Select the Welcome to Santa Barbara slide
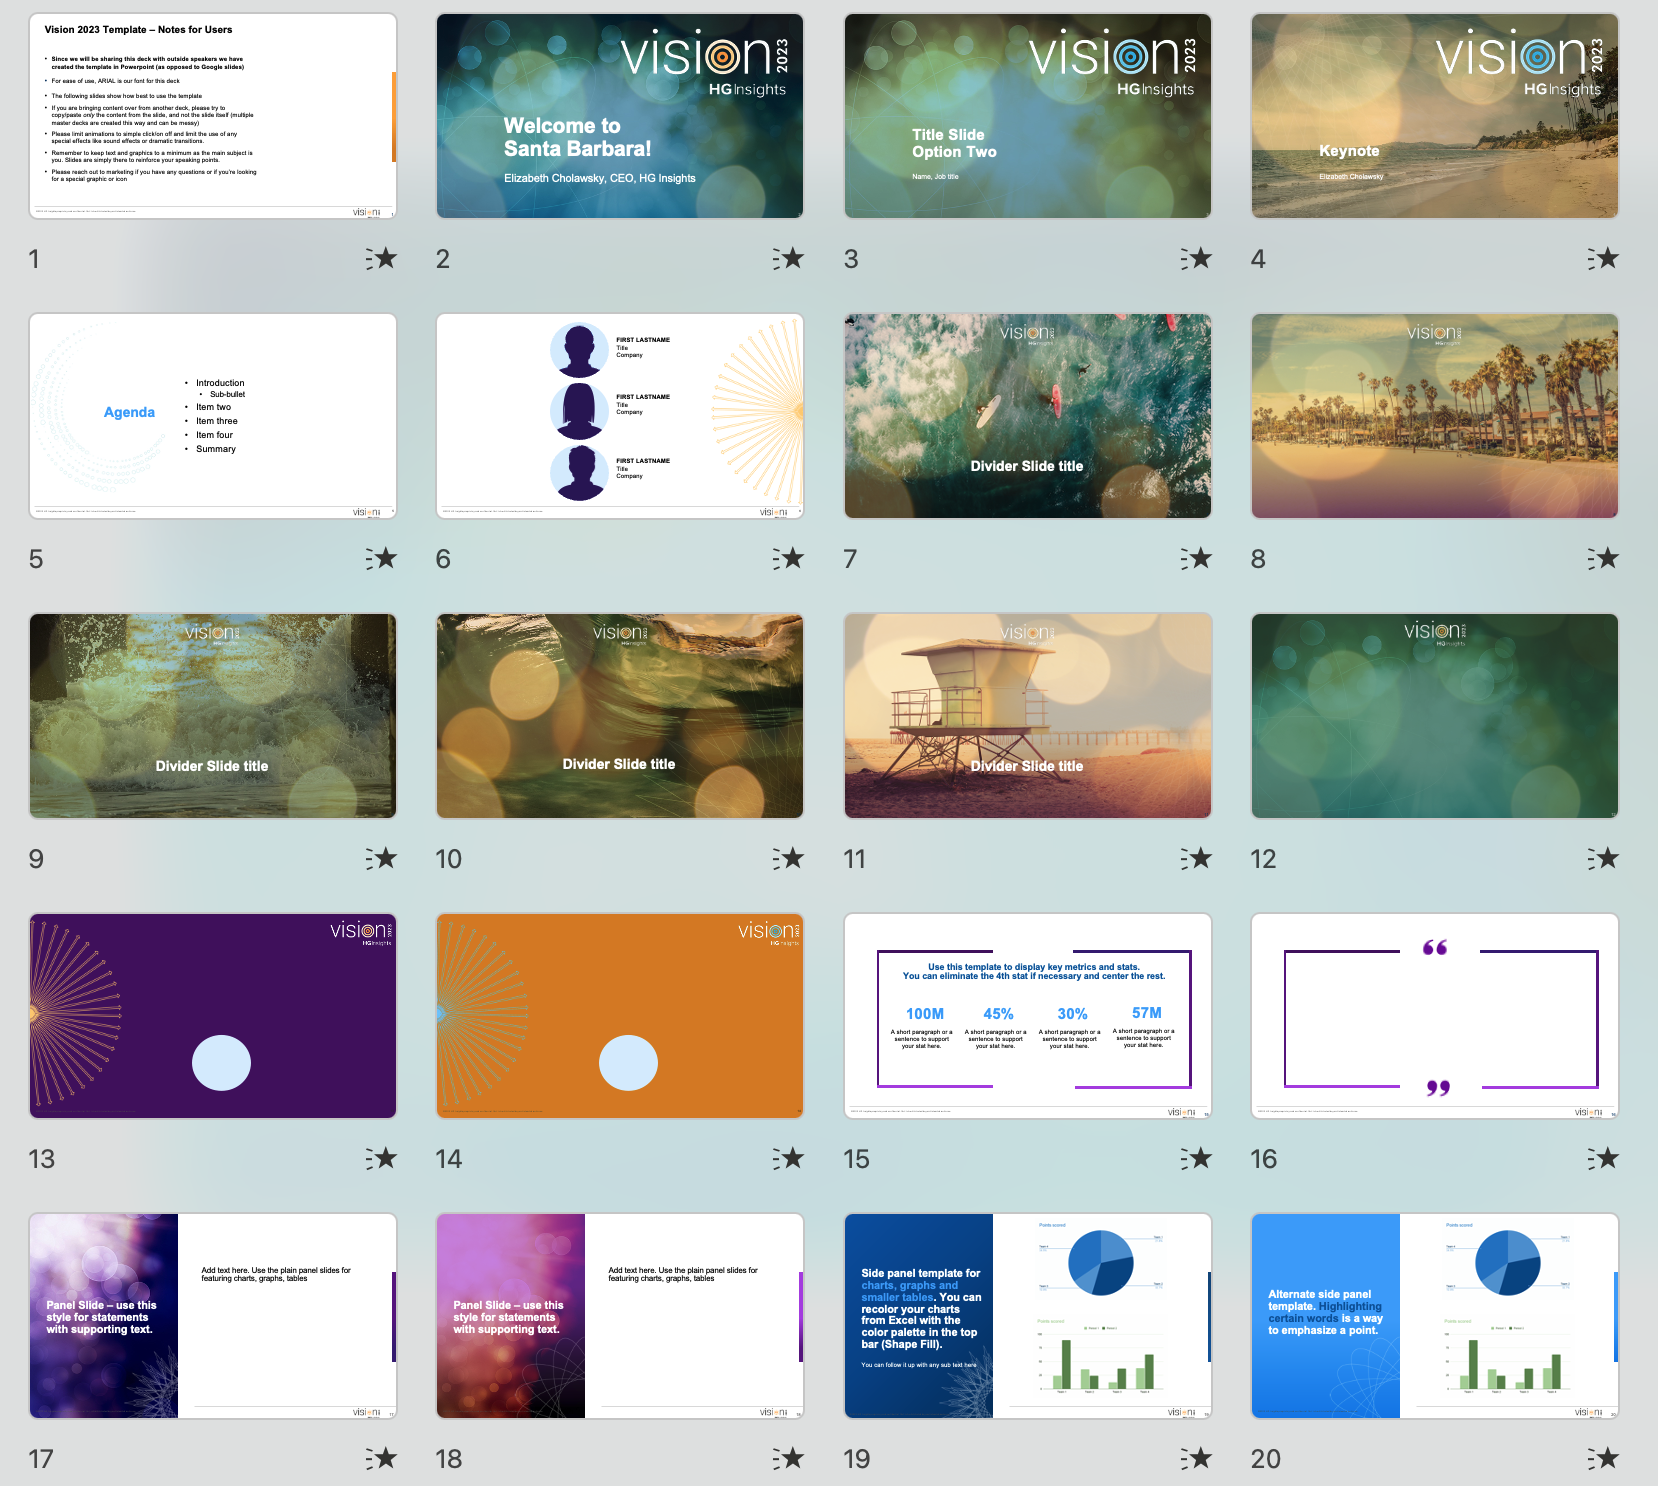 [x=619, y=115]
